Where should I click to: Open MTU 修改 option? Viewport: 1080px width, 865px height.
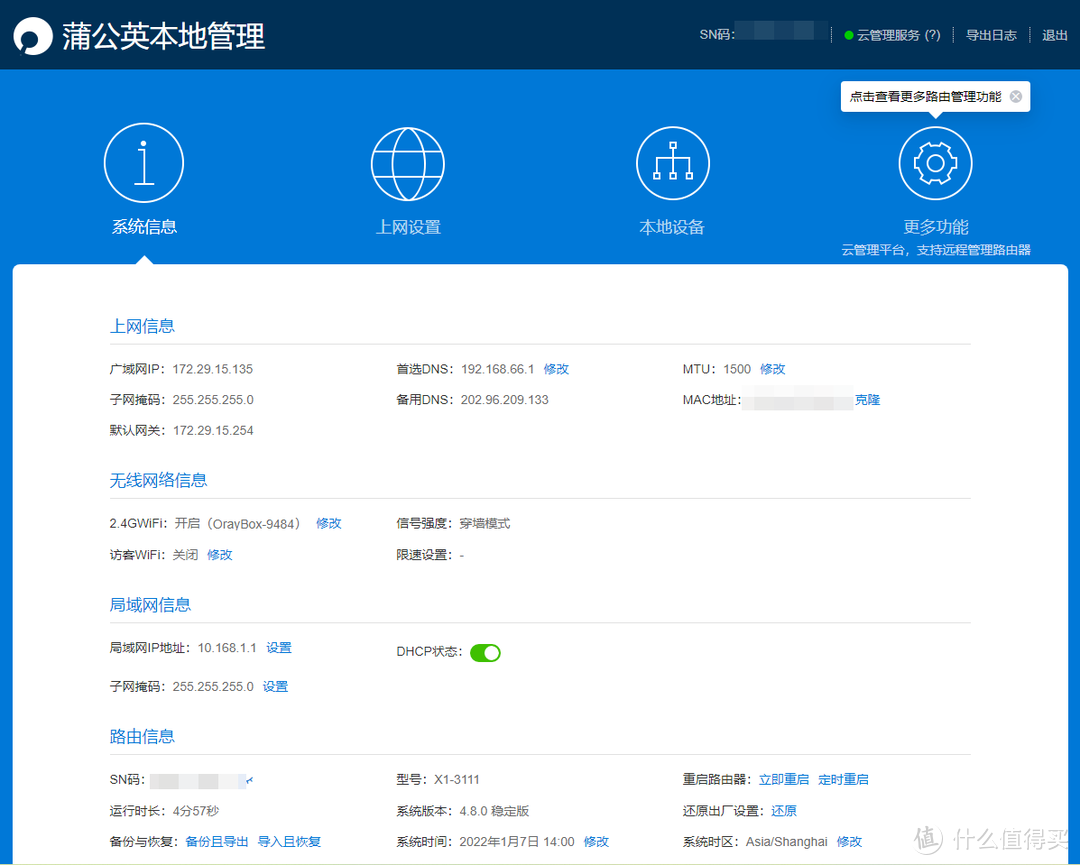pyautogui.click(x=772, y=368)
